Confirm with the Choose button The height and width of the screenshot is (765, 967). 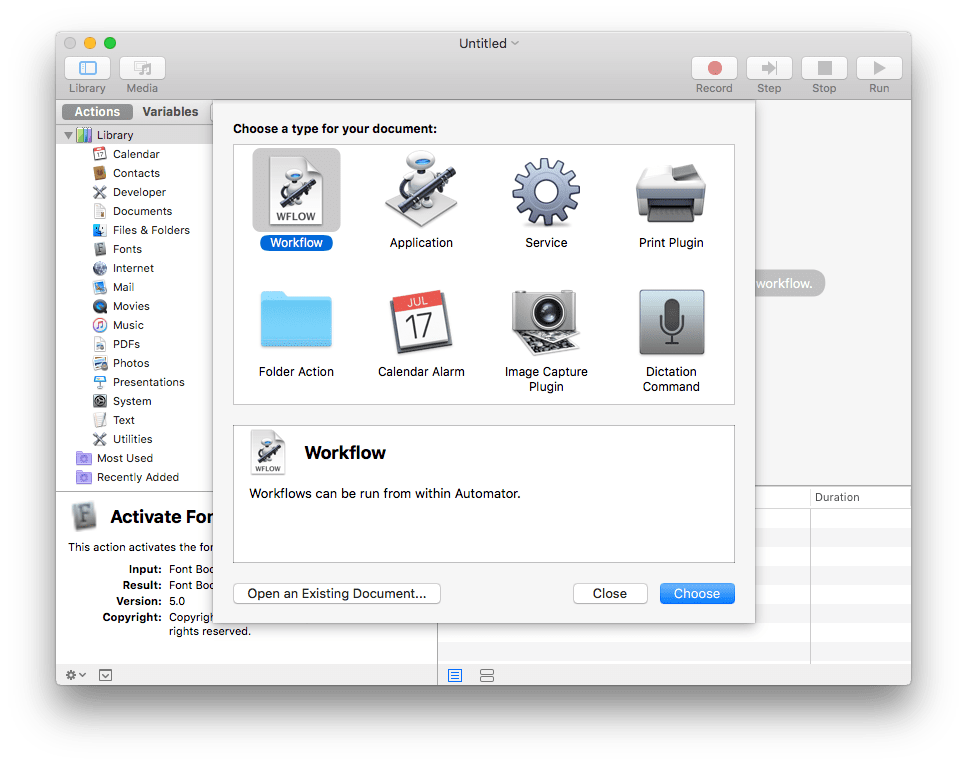click(x=697, y=593)
